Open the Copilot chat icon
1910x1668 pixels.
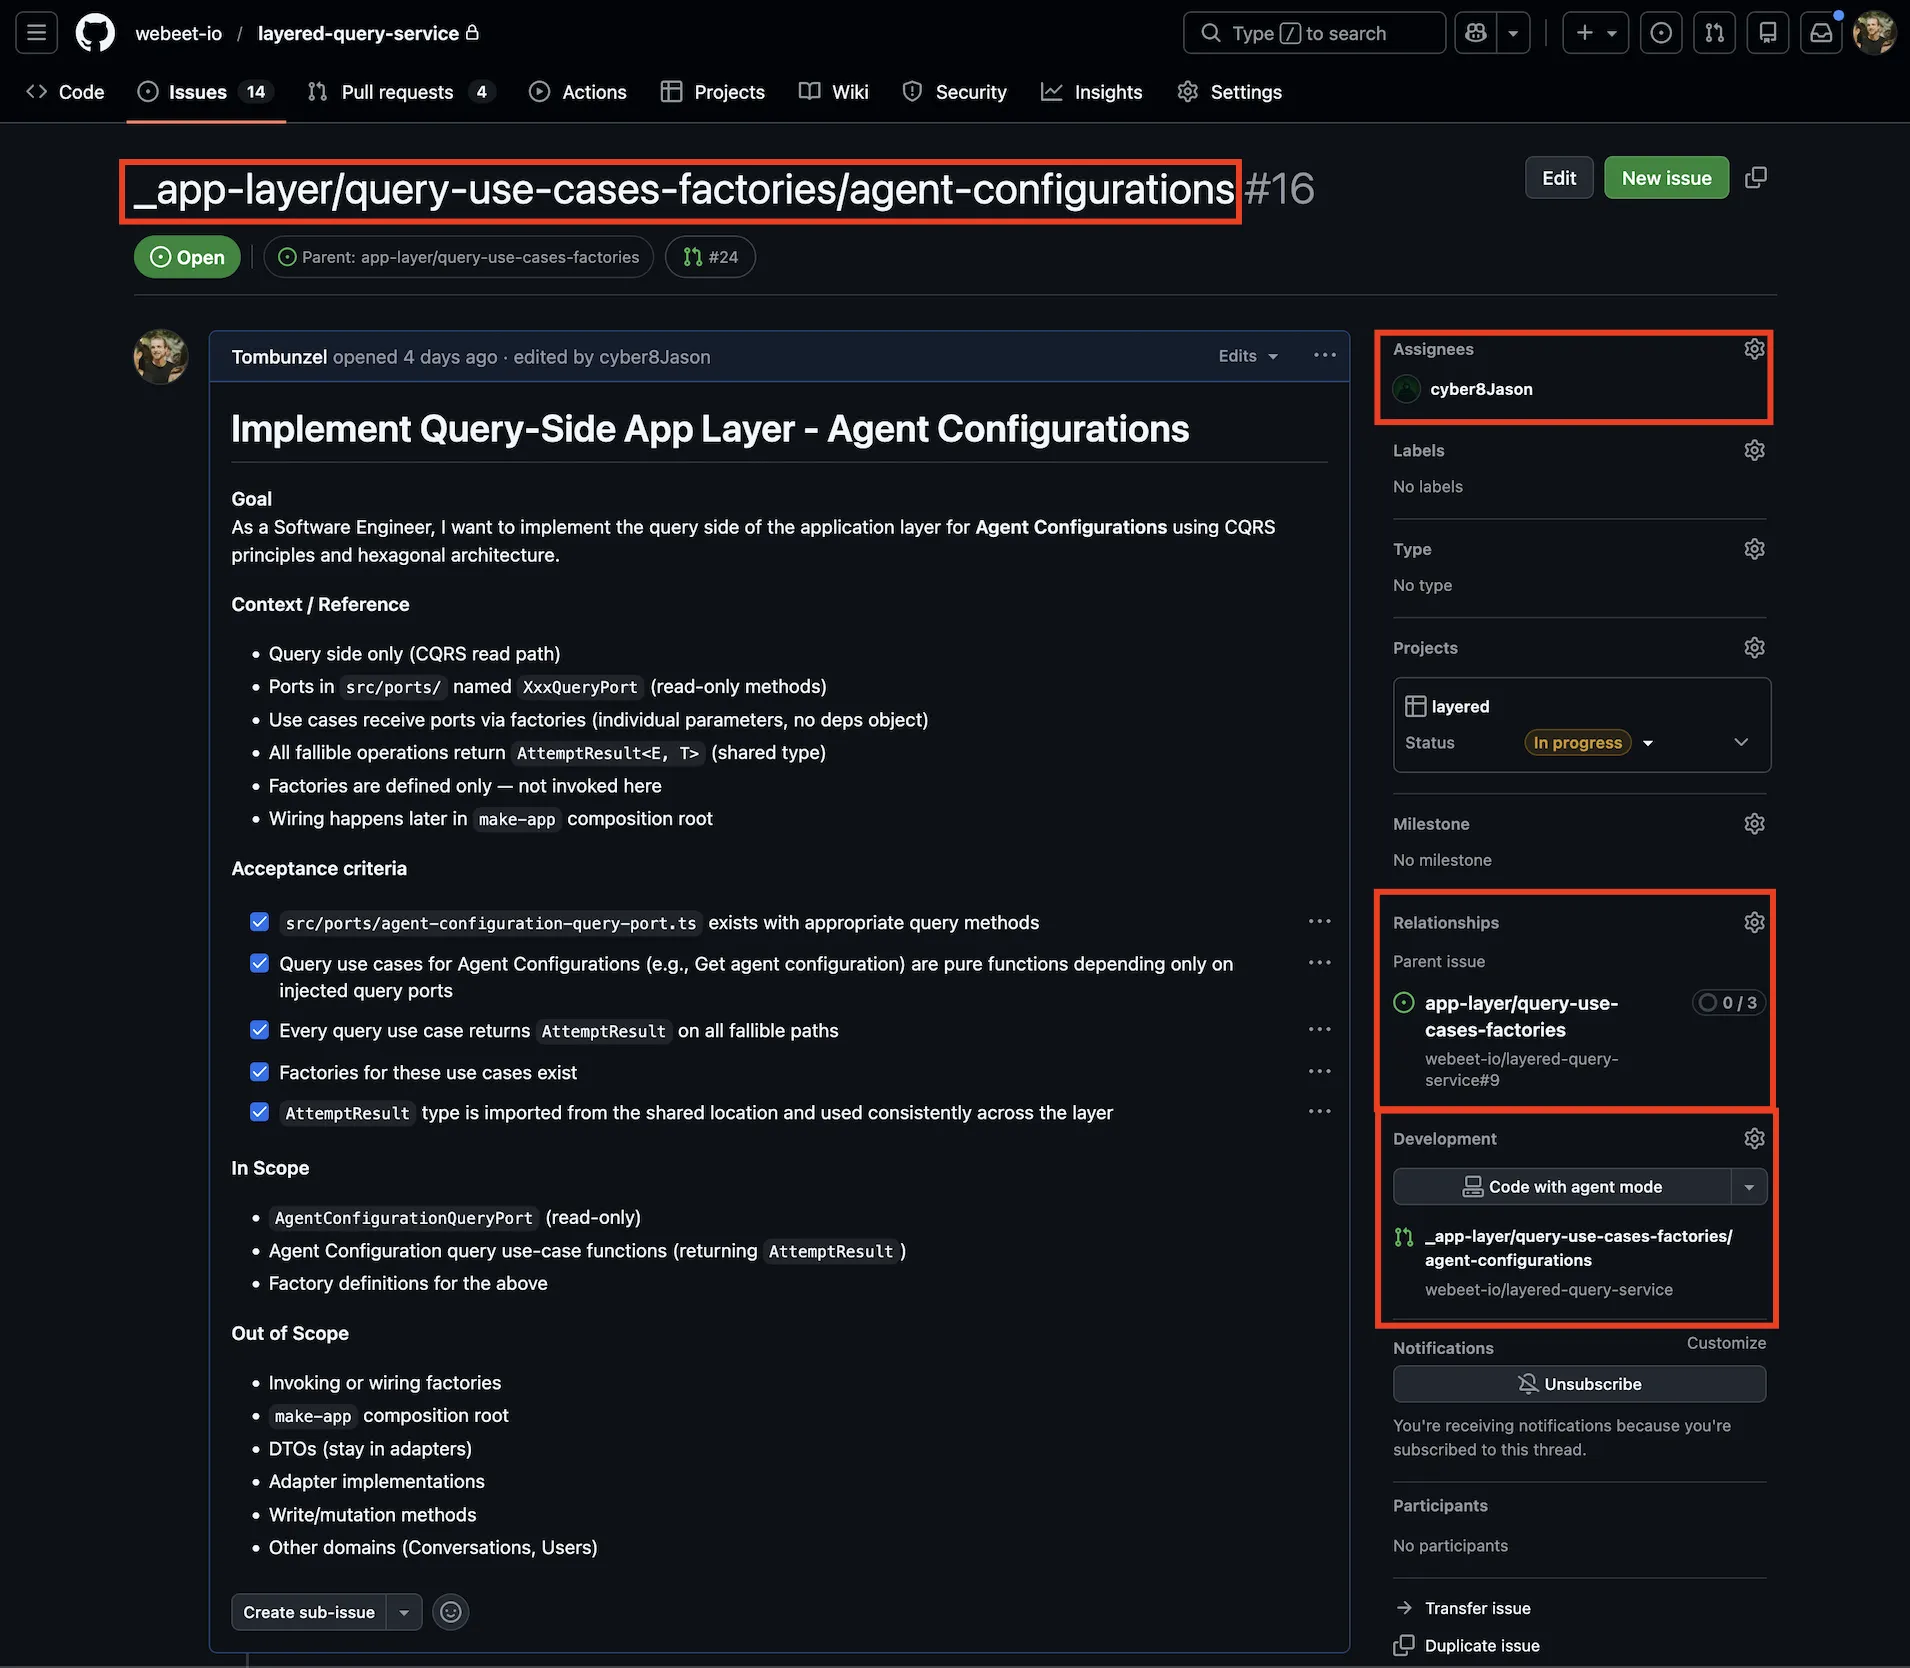(x=1475, y=32)
